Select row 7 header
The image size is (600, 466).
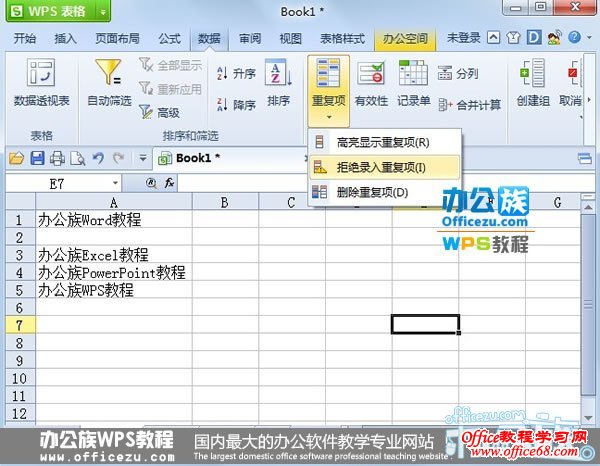coord(20,325)
